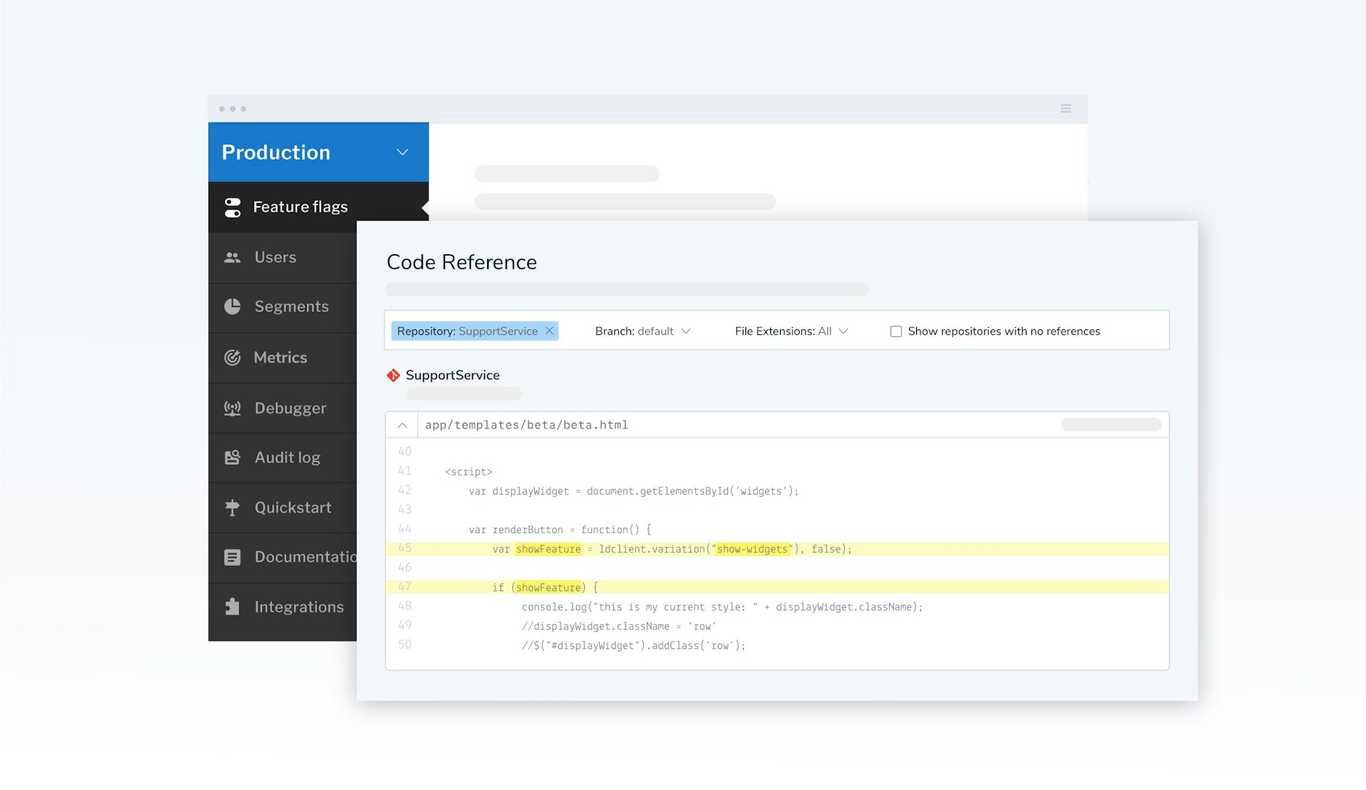This screenshot has width=1366, height=790.
Task: Remove the SupportService repository filter
Action: (x=548, y=329)
